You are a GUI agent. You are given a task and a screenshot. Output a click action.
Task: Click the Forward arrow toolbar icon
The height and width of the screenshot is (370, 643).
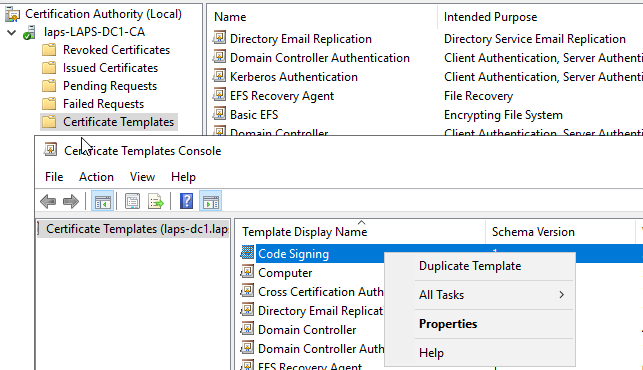[71, 201]
